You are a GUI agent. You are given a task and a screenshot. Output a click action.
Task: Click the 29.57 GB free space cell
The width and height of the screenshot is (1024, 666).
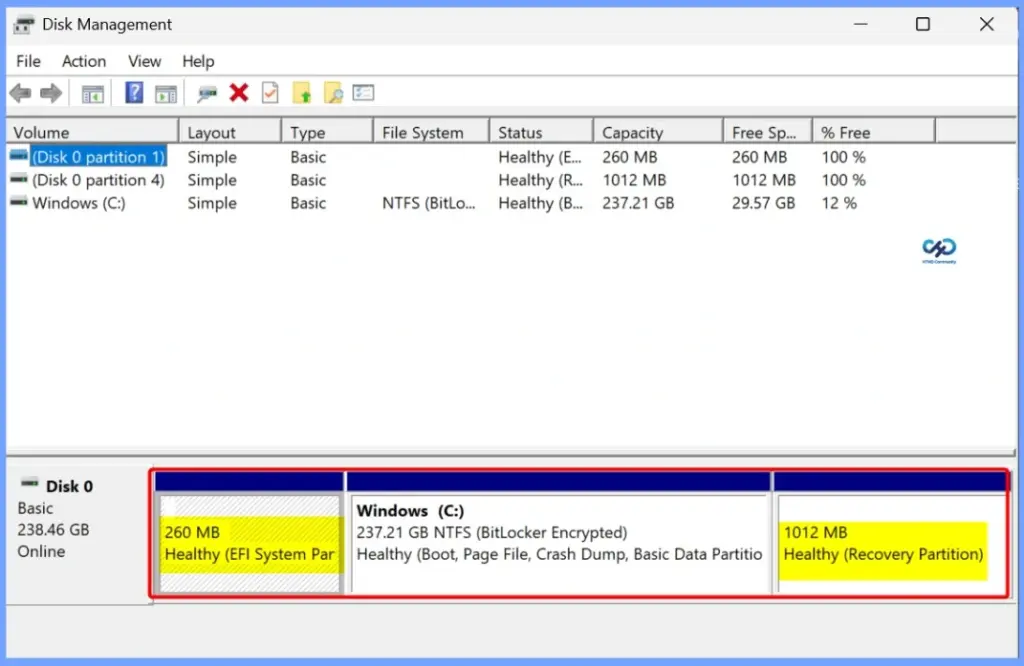point(763,203)
